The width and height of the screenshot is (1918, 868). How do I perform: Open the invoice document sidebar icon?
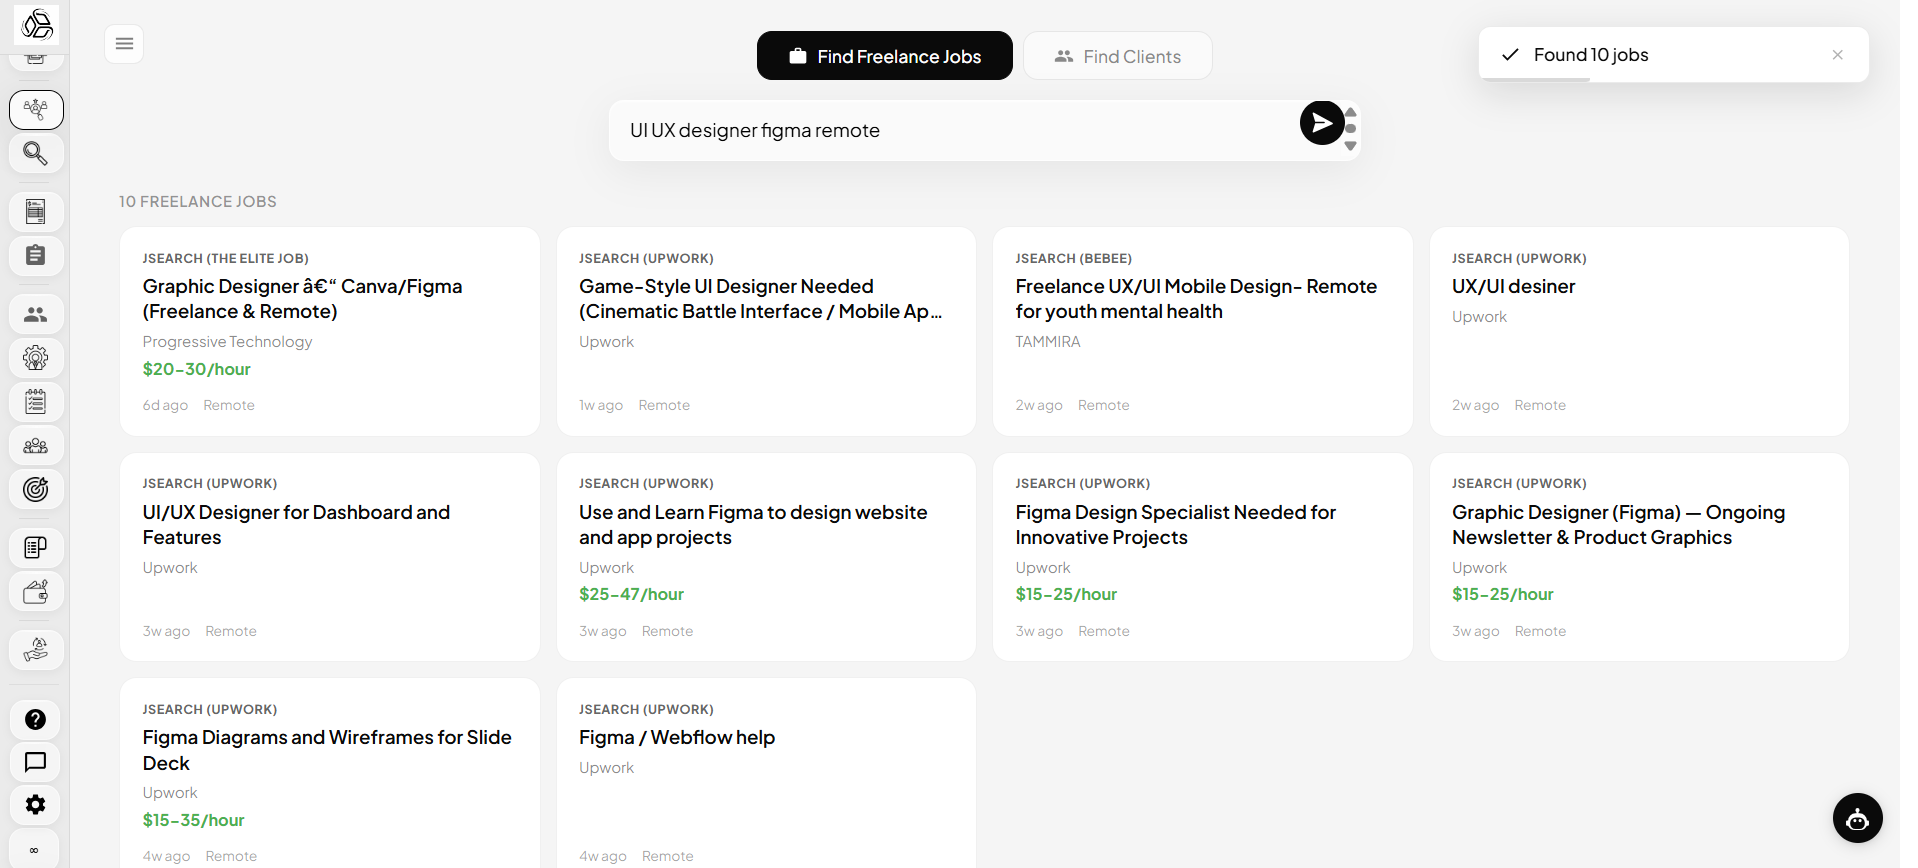[x=36, y=212]
